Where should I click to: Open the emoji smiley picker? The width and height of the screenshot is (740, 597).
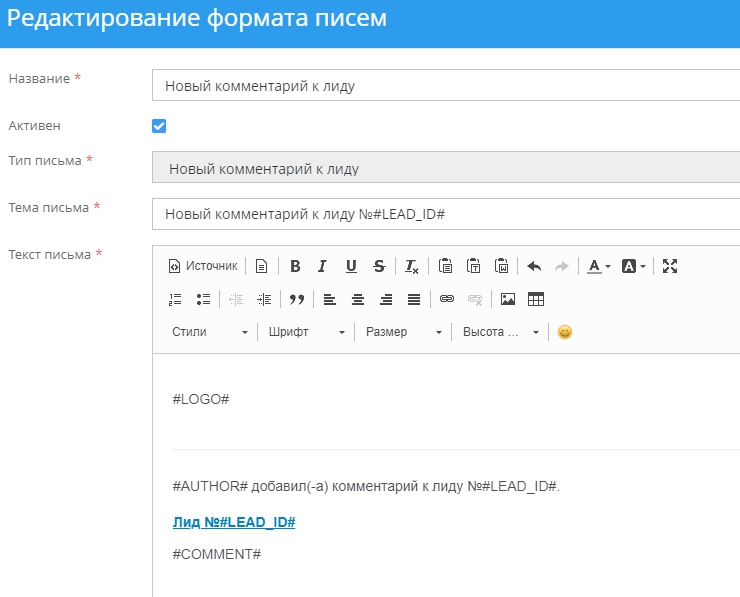(x=565, y=332)
